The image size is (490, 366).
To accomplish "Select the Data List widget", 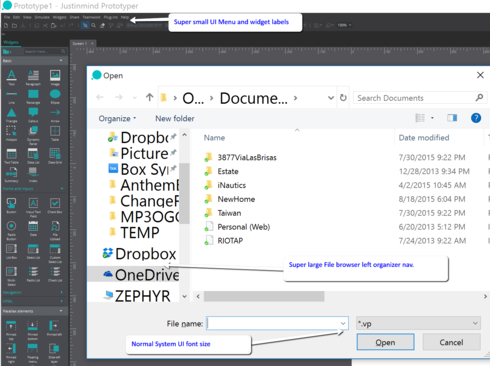I will tap(33, 156).
